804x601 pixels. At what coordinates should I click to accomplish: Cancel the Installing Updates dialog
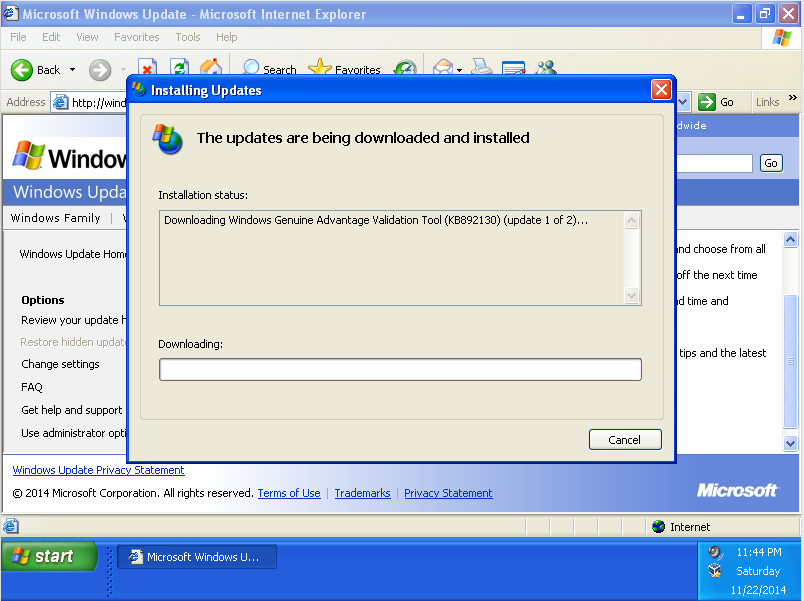tap(625, 439)
